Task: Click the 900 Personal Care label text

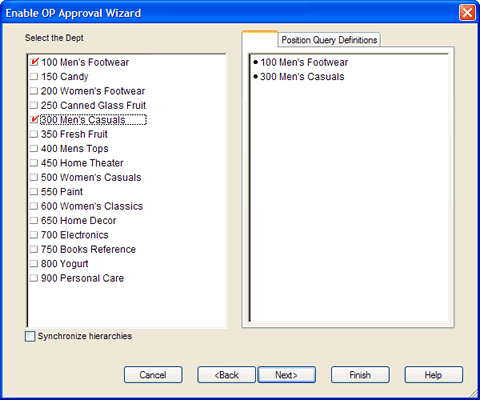Action: 82,278
